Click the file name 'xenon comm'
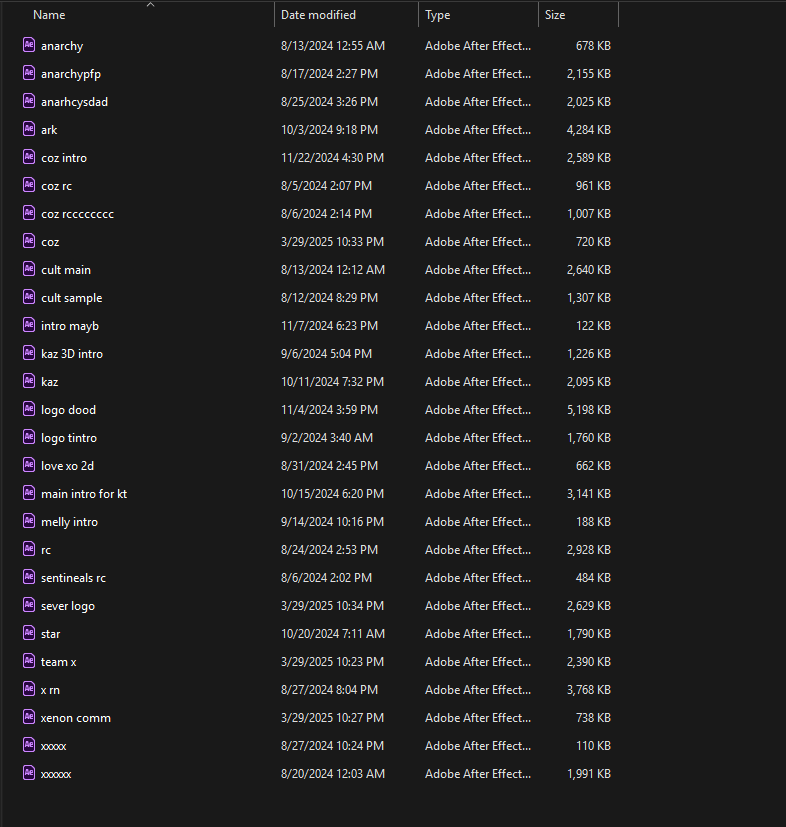Viewport: 786px width, 827px height. 75,718
